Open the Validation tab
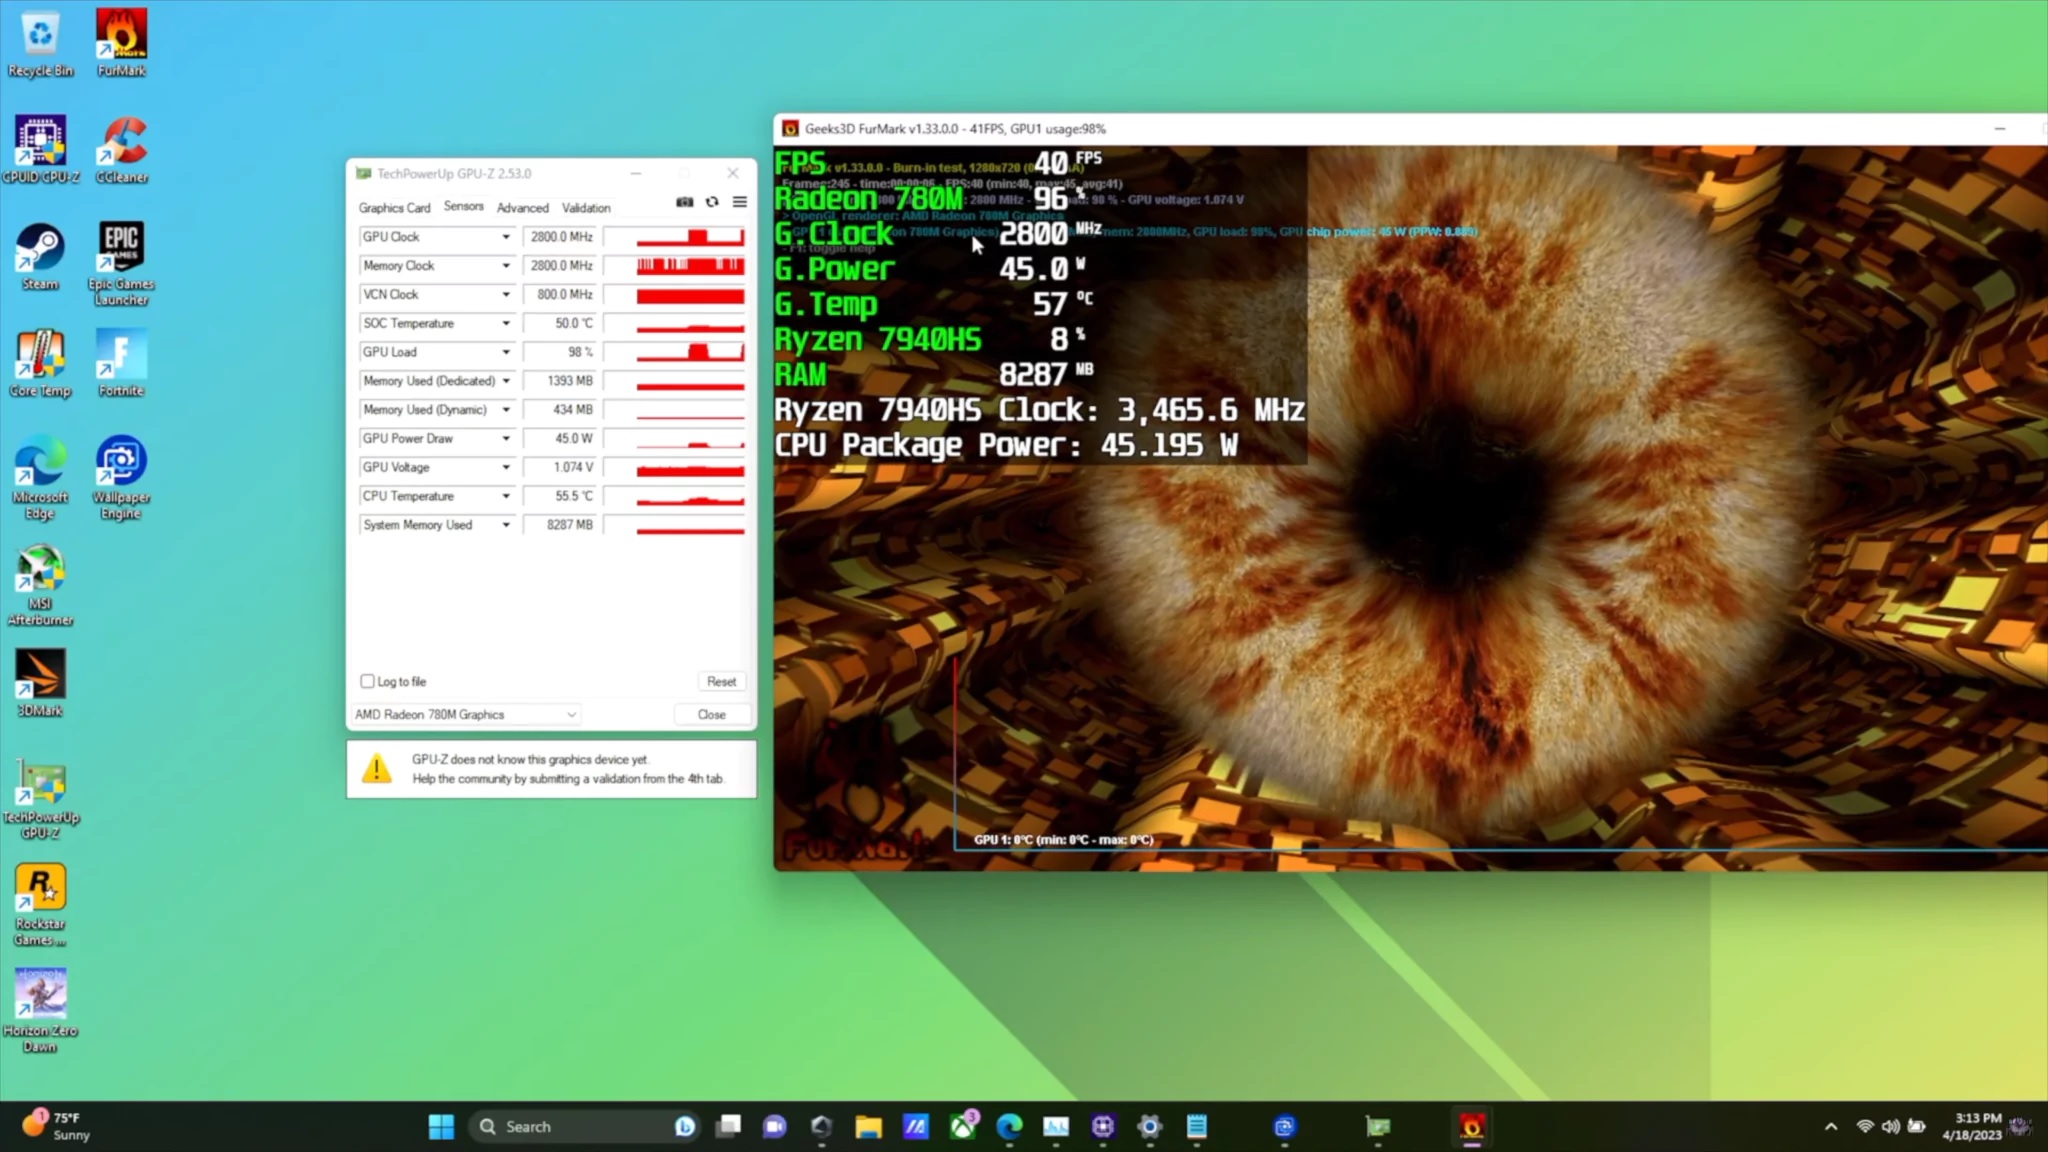2048x1152 pixels. (x=586, y=208)
